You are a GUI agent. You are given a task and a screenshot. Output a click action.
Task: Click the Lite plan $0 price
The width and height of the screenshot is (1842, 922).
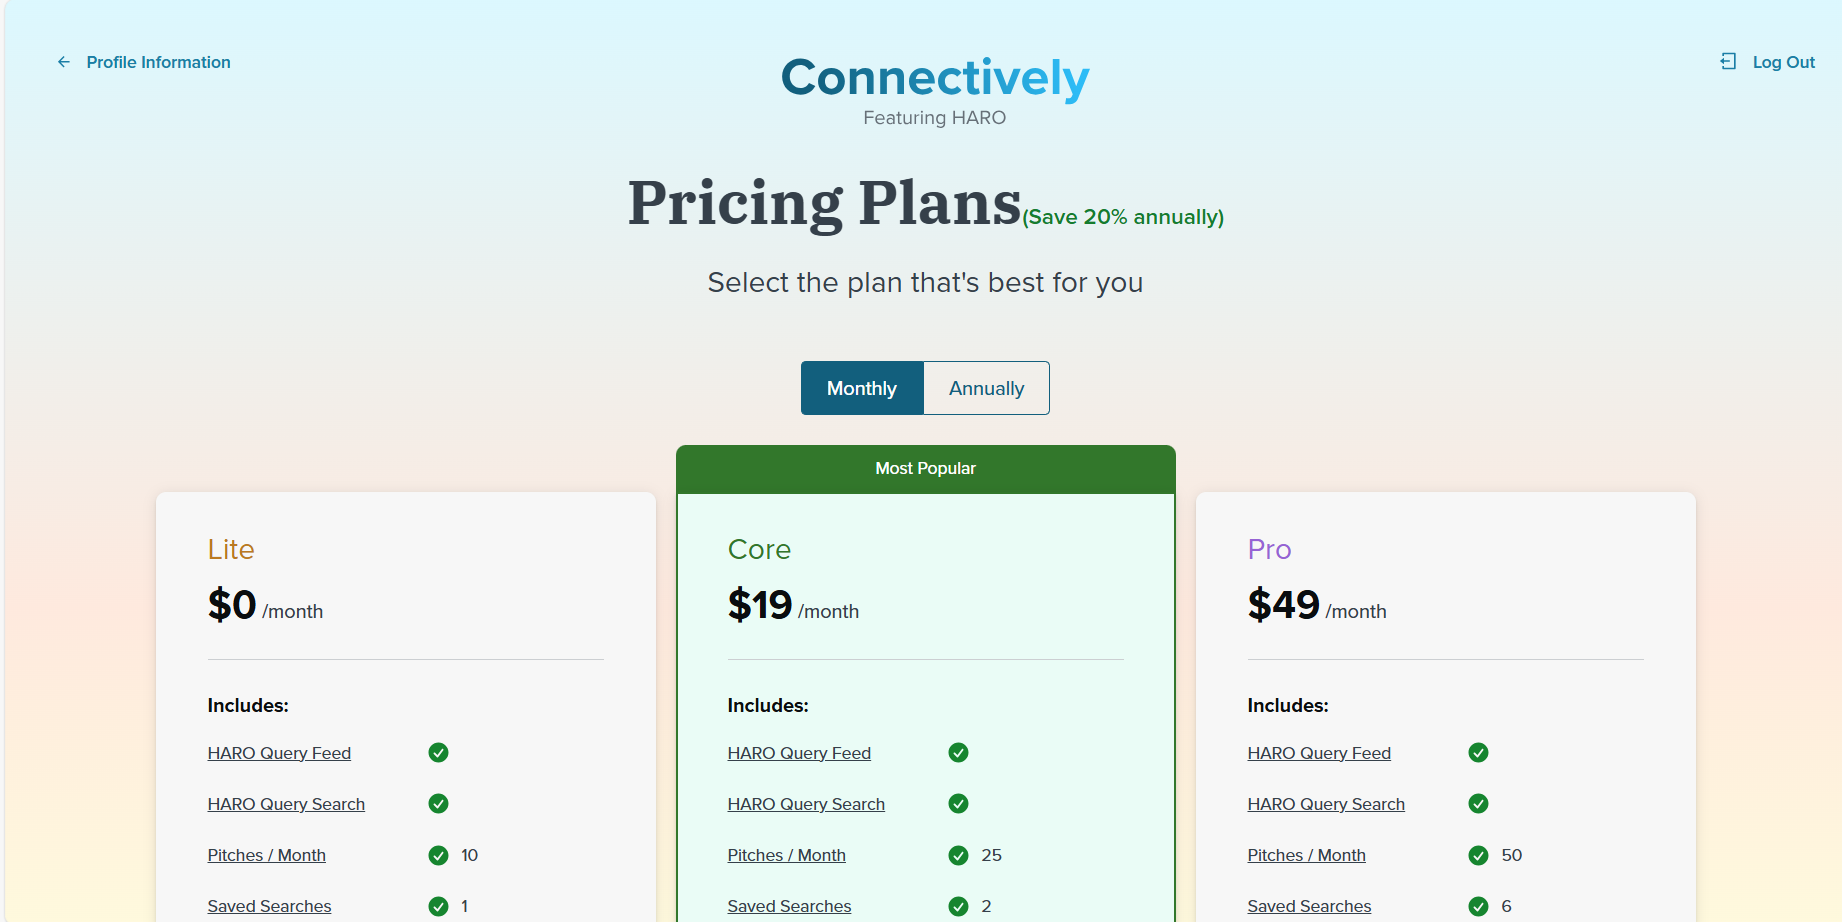[232, 605]
